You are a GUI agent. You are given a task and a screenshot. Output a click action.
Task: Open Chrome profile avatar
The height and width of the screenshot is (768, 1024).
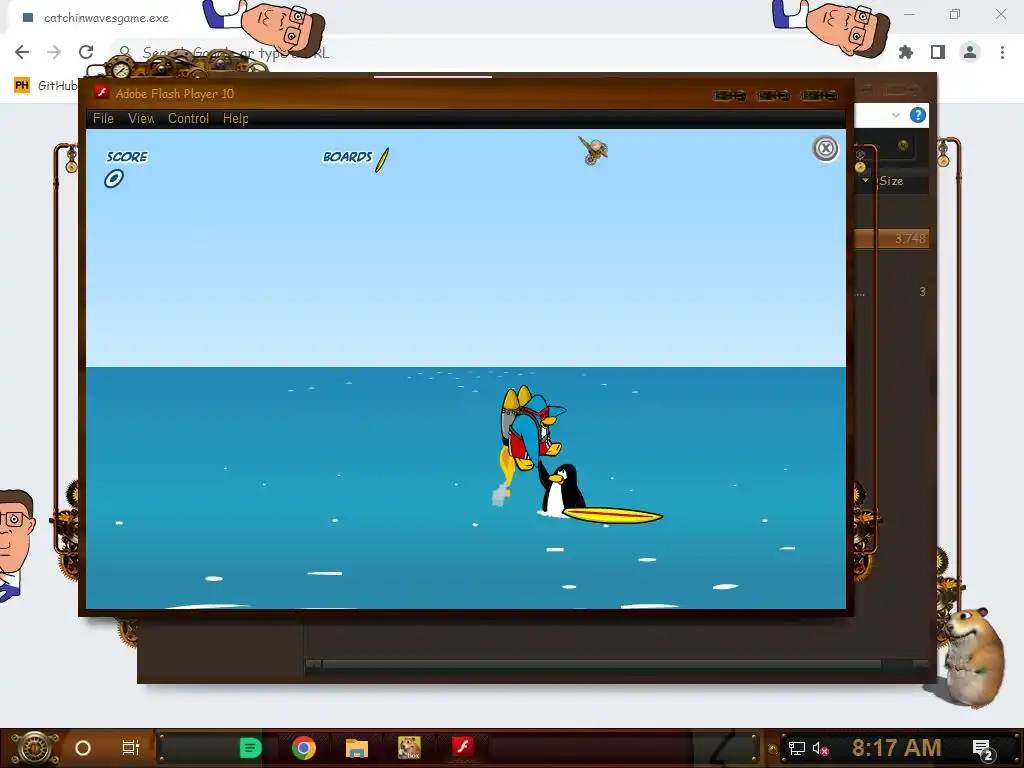tap(970, 52)
